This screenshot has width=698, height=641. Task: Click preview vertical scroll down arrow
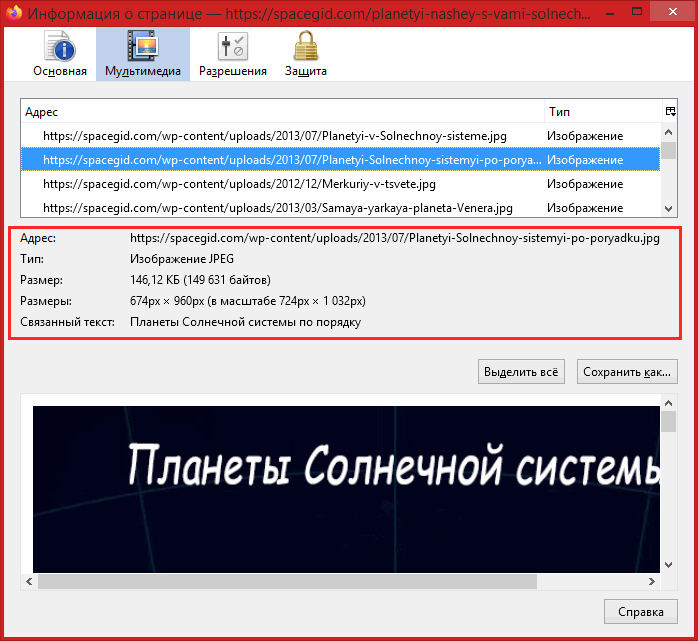[x=669, y=565]
